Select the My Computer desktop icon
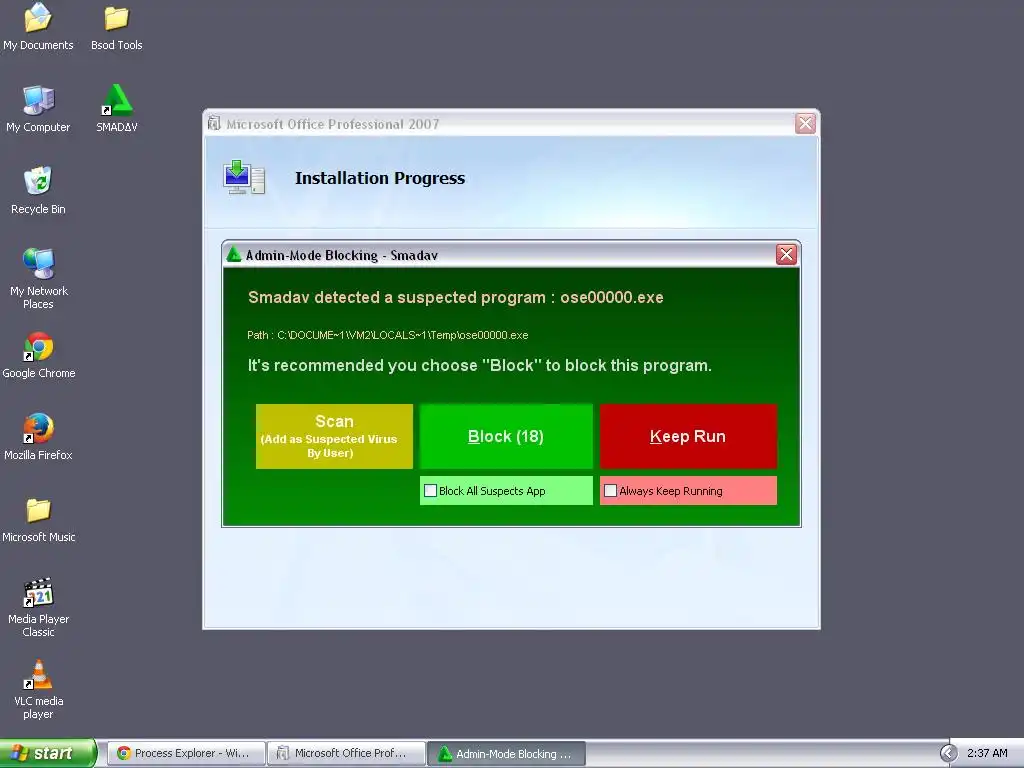This screenshot has height=768, width=1024. 38,108
